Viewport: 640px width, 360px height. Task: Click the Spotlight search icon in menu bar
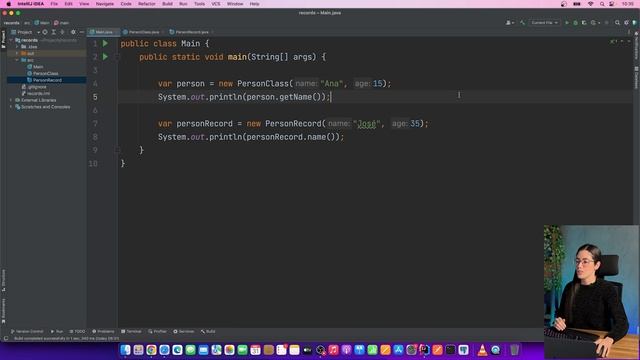[602, 4]
